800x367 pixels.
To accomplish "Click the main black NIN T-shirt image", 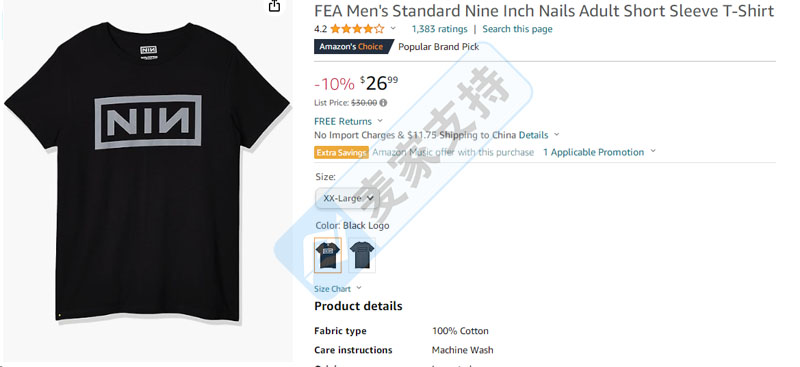I will (147, 172).
